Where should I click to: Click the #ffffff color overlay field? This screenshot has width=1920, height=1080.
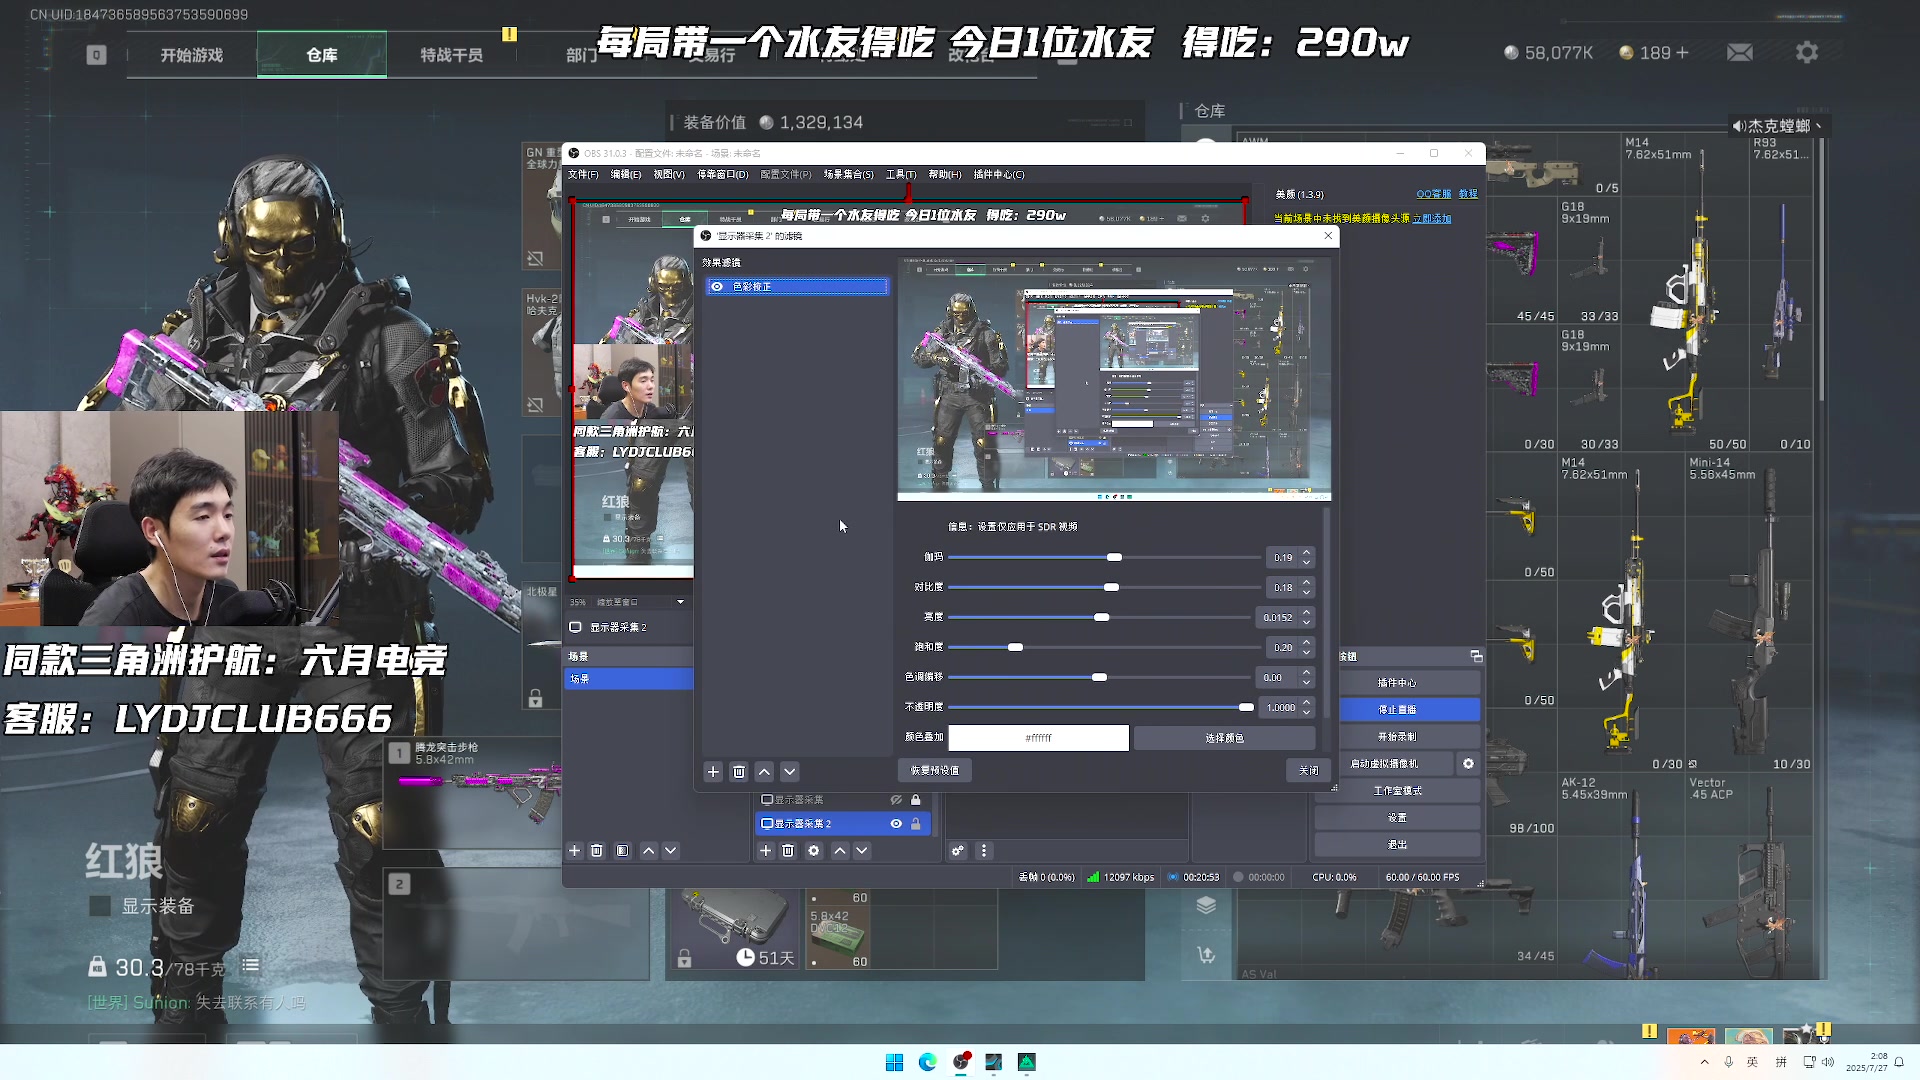[x=1038, y=738]
